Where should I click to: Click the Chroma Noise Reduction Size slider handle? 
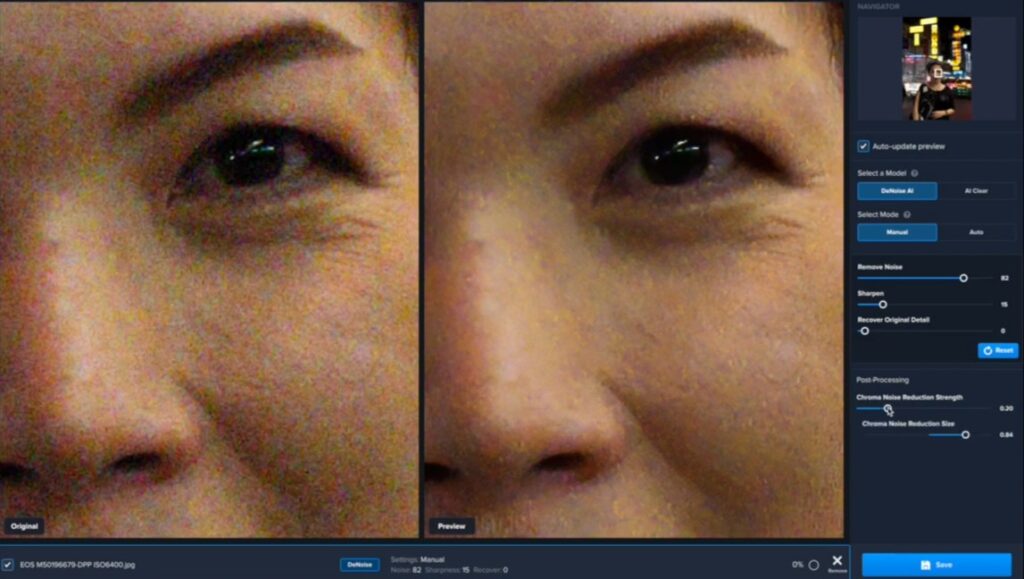click(965, 435)
